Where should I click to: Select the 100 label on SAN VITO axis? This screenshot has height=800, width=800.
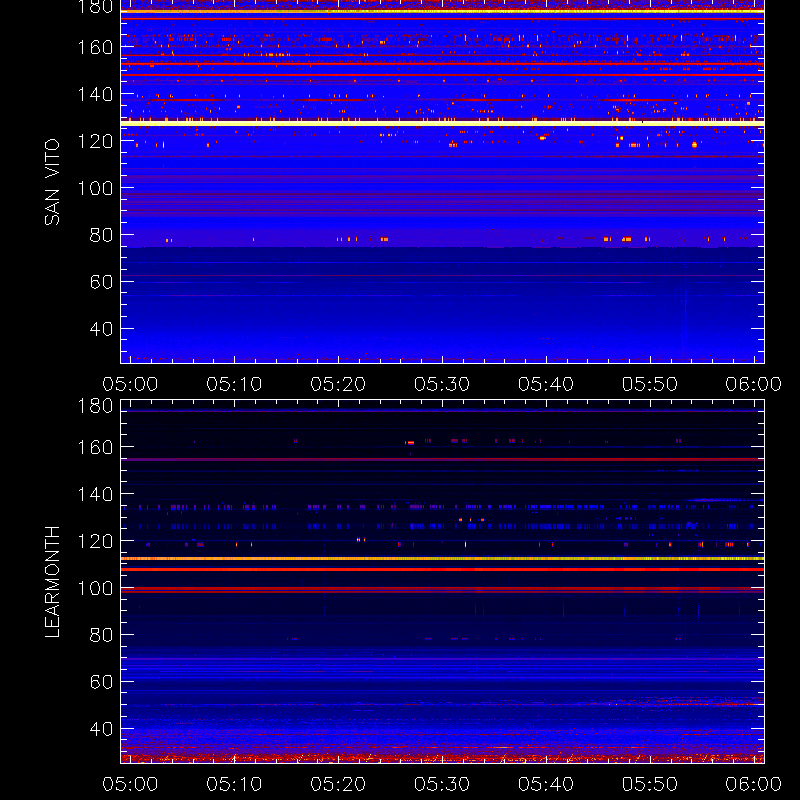(x=95, y=188)
